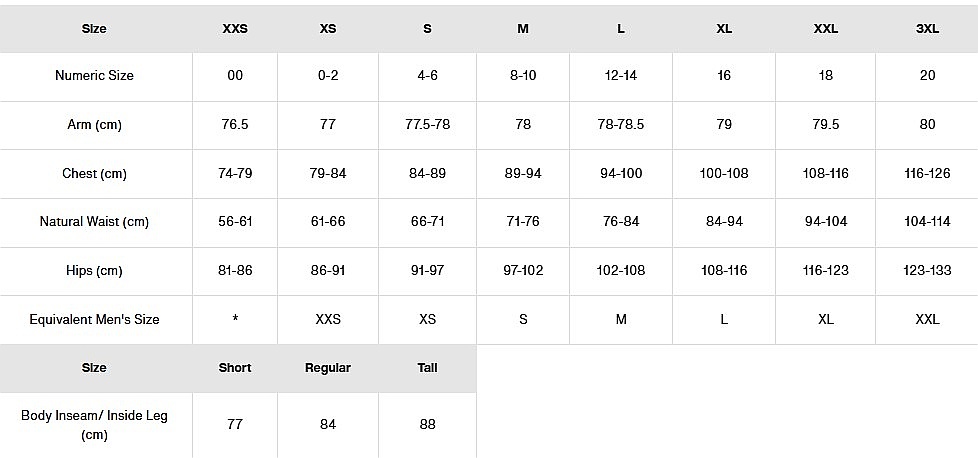Select arm measurement 77.5-78 cell

(x=427, y=125)
